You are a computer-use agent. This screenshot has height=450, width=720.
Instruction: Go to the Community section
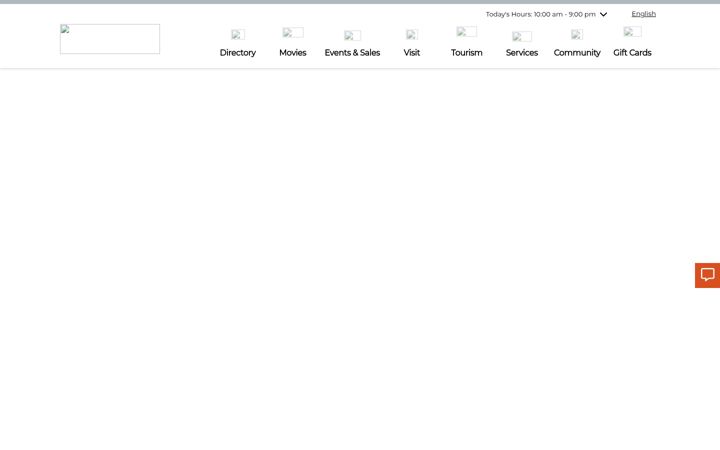pyautogui.click(x=577, y=53)
